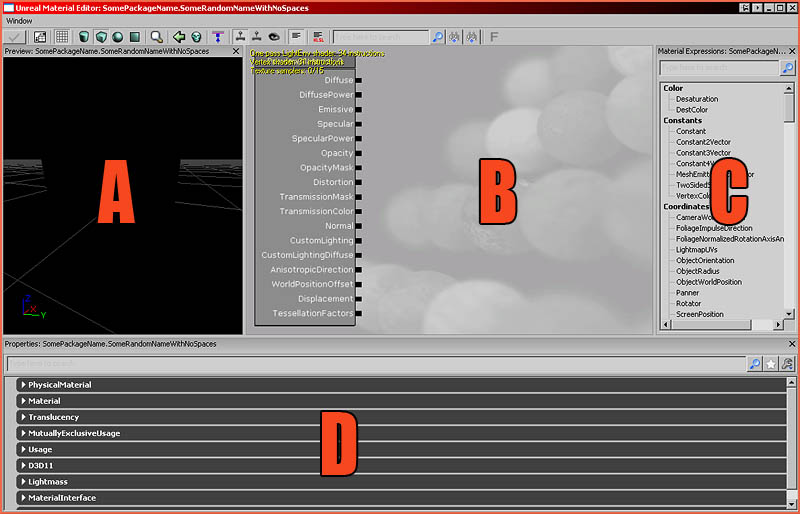Image resolution: width=800 pixels, height=514 pixels.
Task: Toggle the eye icon in toolbar
Action: point(274,37)
